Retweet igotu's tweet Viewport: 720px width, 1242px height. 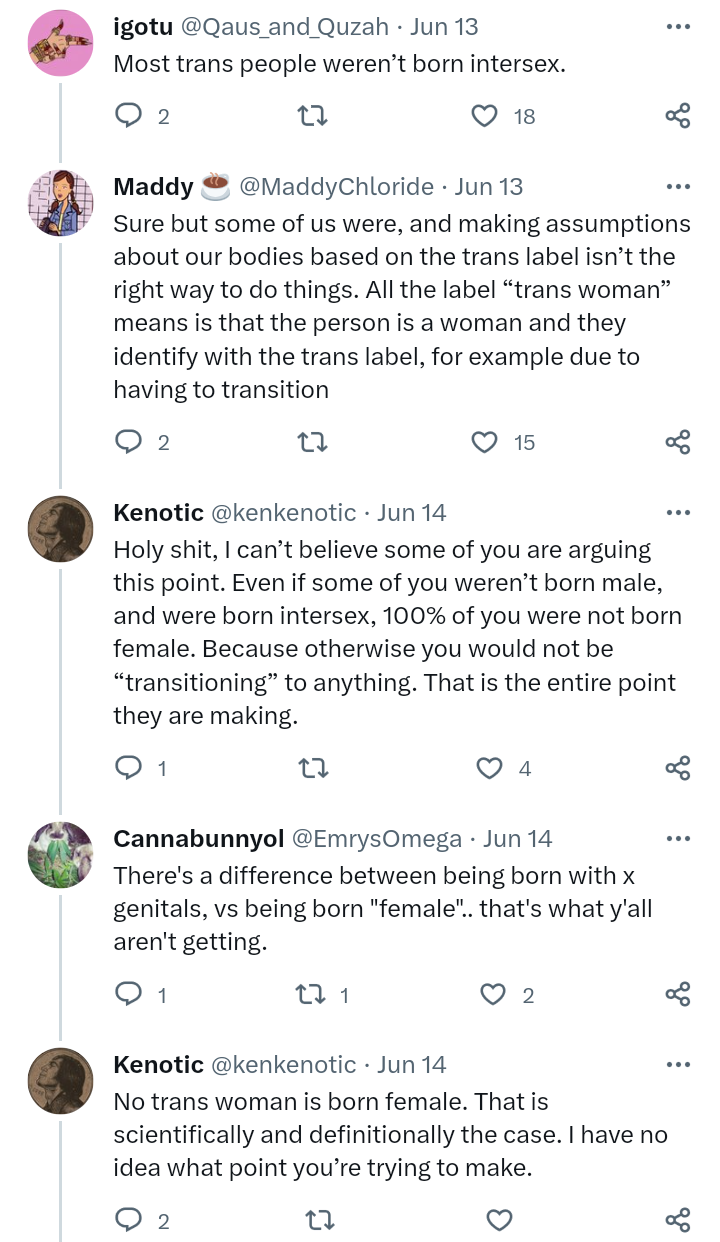click(x=314, y=116)
